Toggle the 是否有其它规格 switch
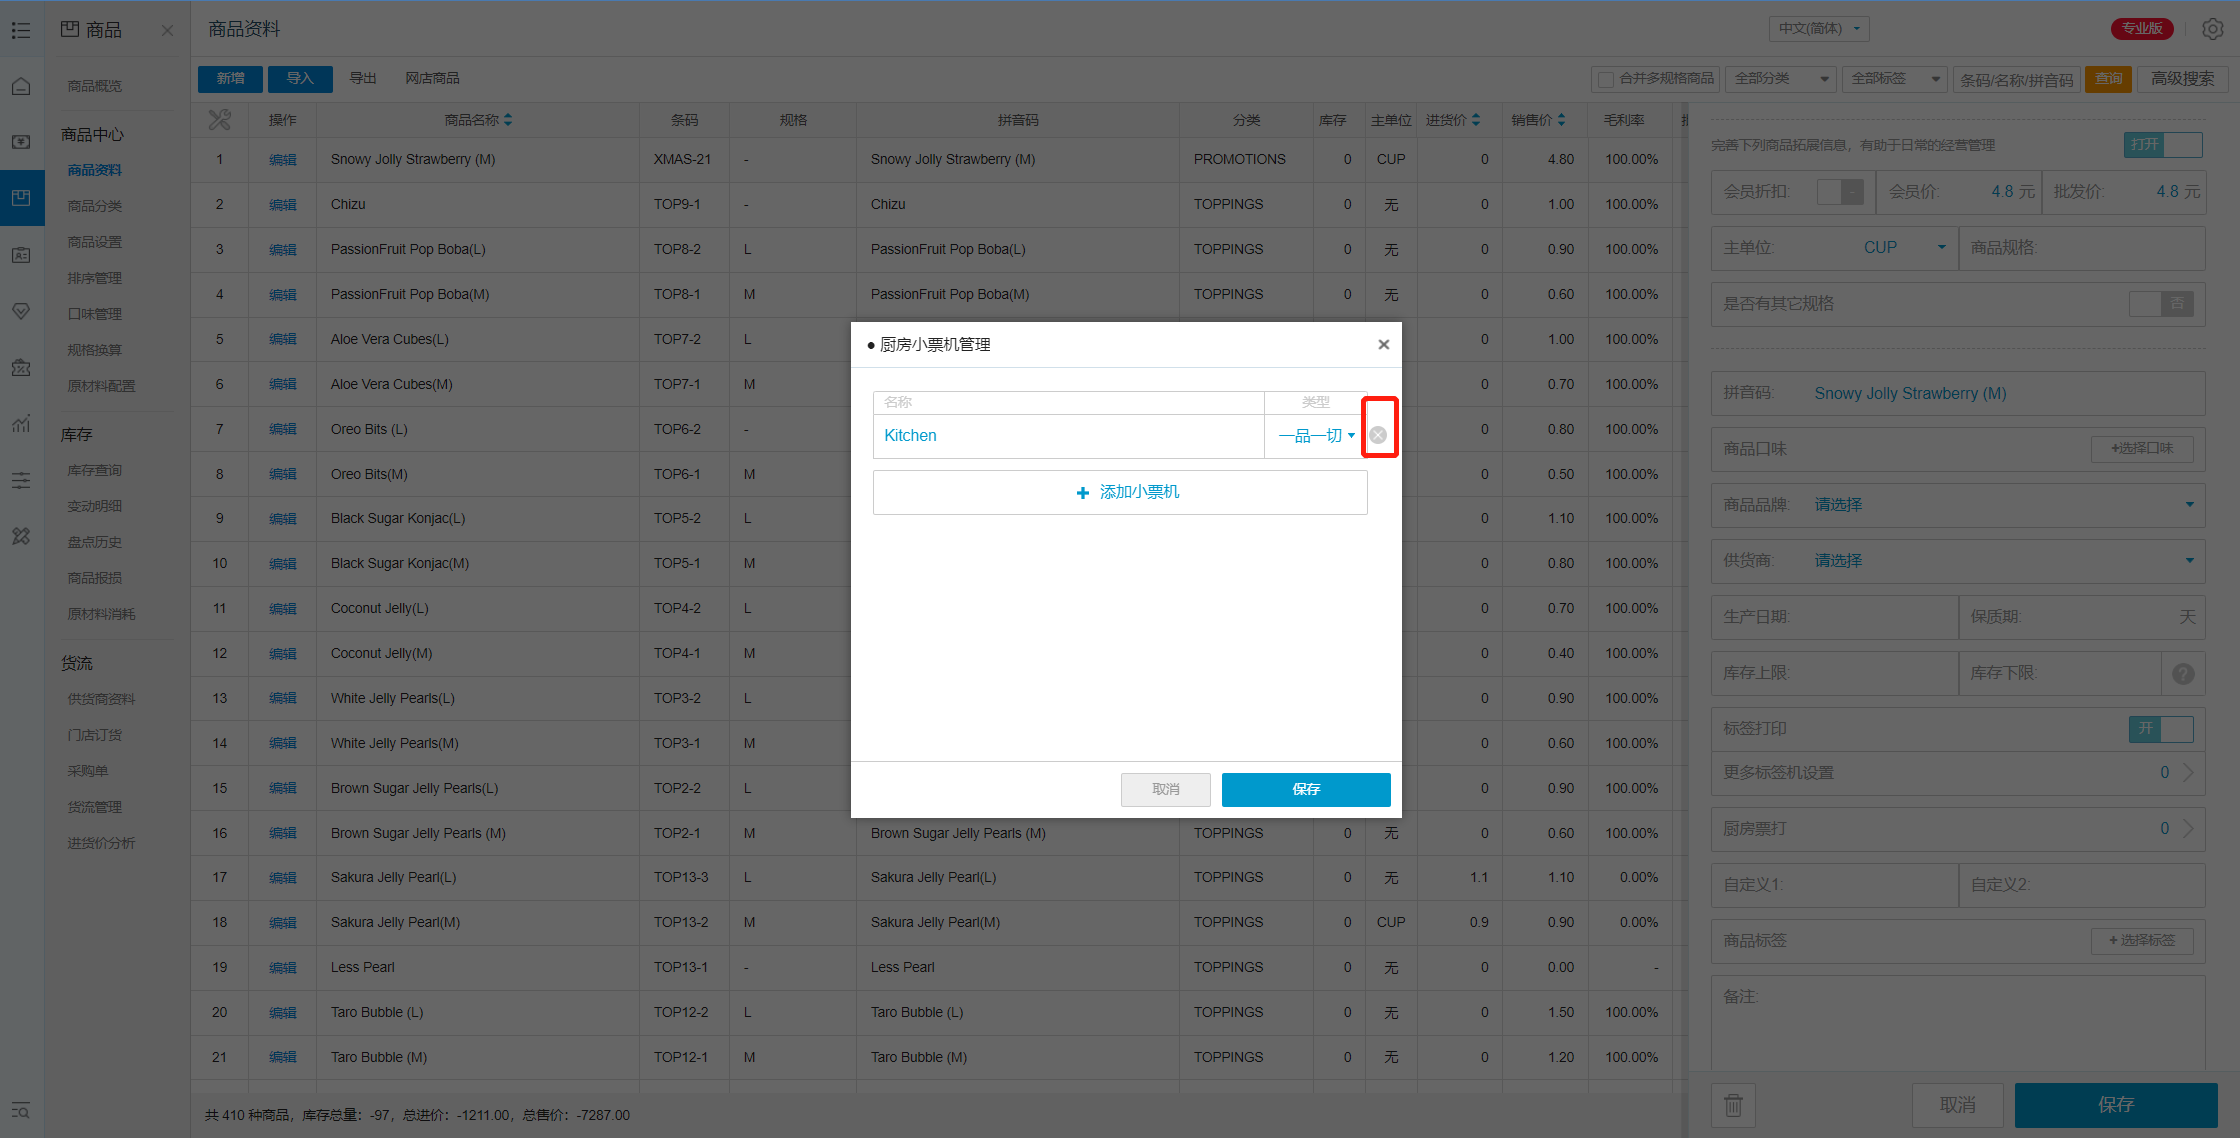The width and height of the screenshot is (2240, 1138). (2160, 304)
